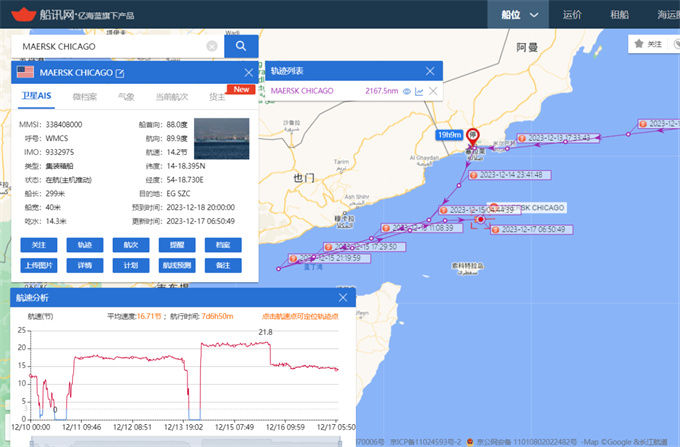Close the 航速分析 chart panel

pos(343,298)
